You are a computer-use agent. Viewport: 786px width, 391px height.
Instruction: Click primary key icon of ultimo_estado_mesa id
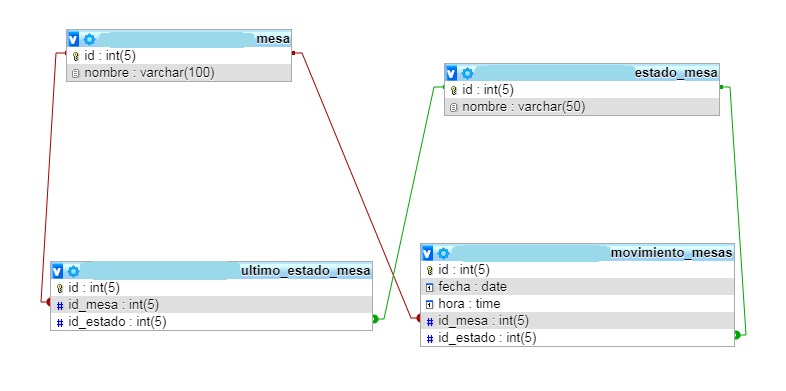(x=60, y=288)
